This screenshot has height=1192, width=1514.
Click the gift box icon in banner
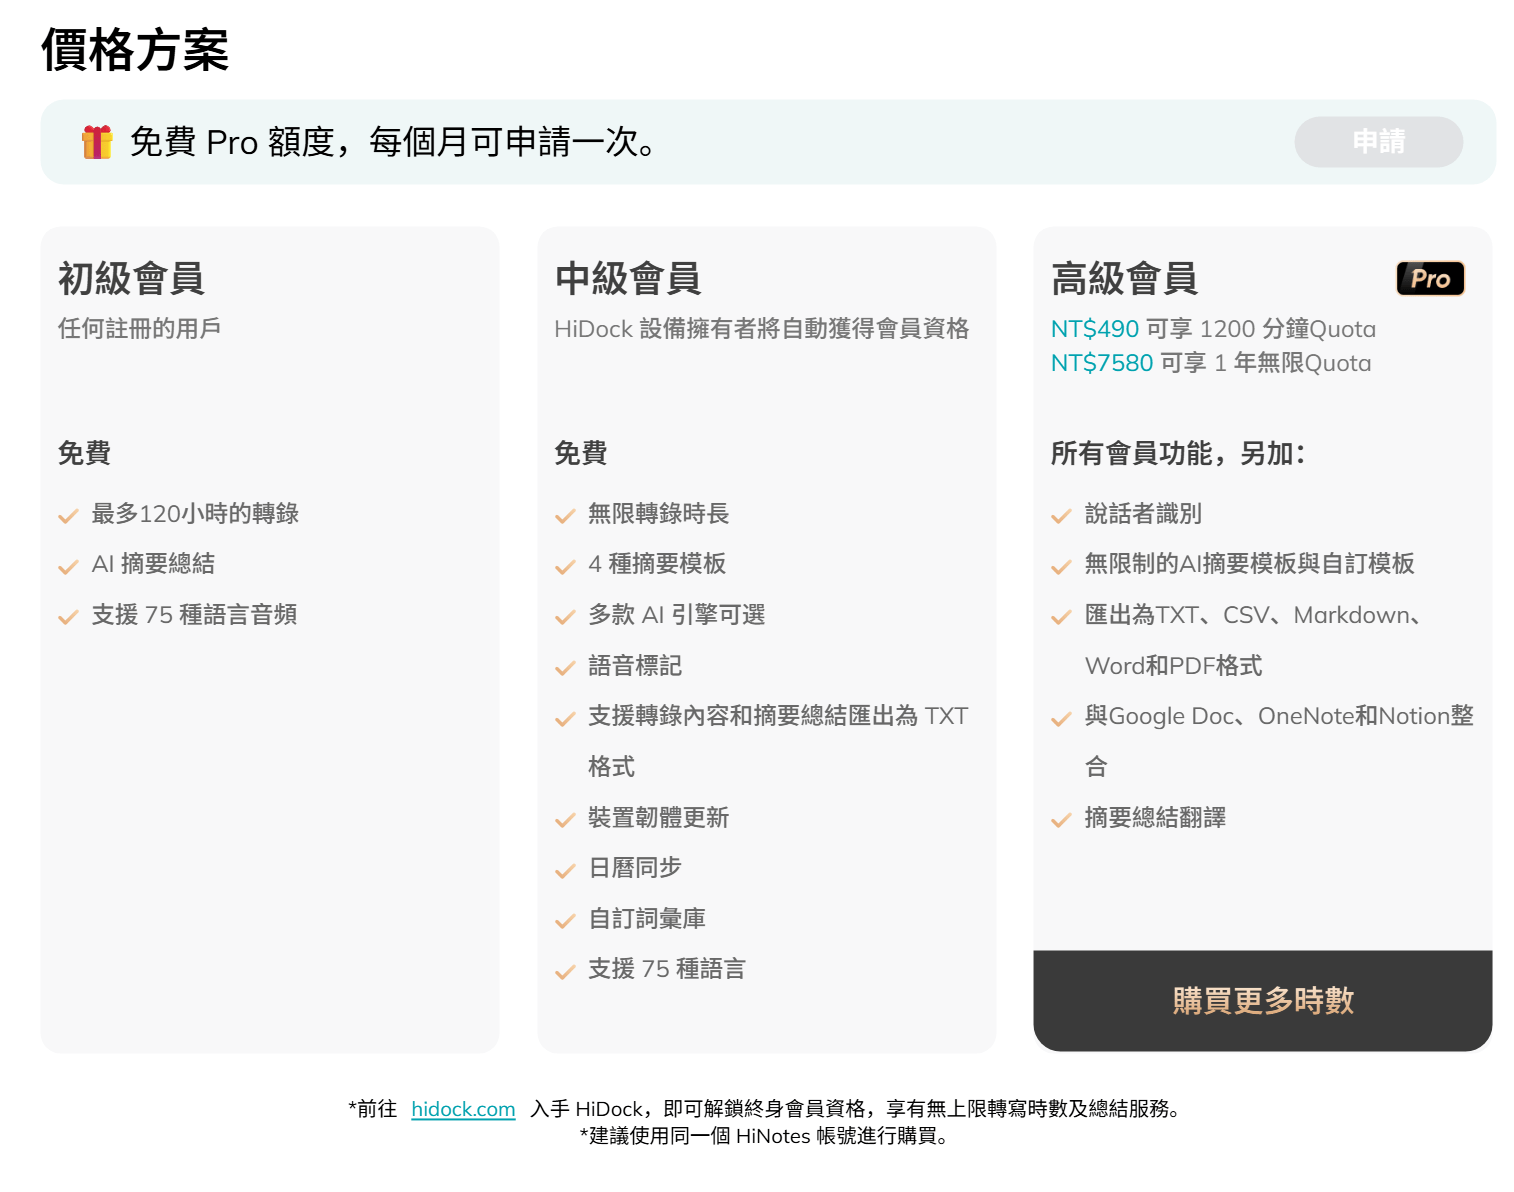97,142
